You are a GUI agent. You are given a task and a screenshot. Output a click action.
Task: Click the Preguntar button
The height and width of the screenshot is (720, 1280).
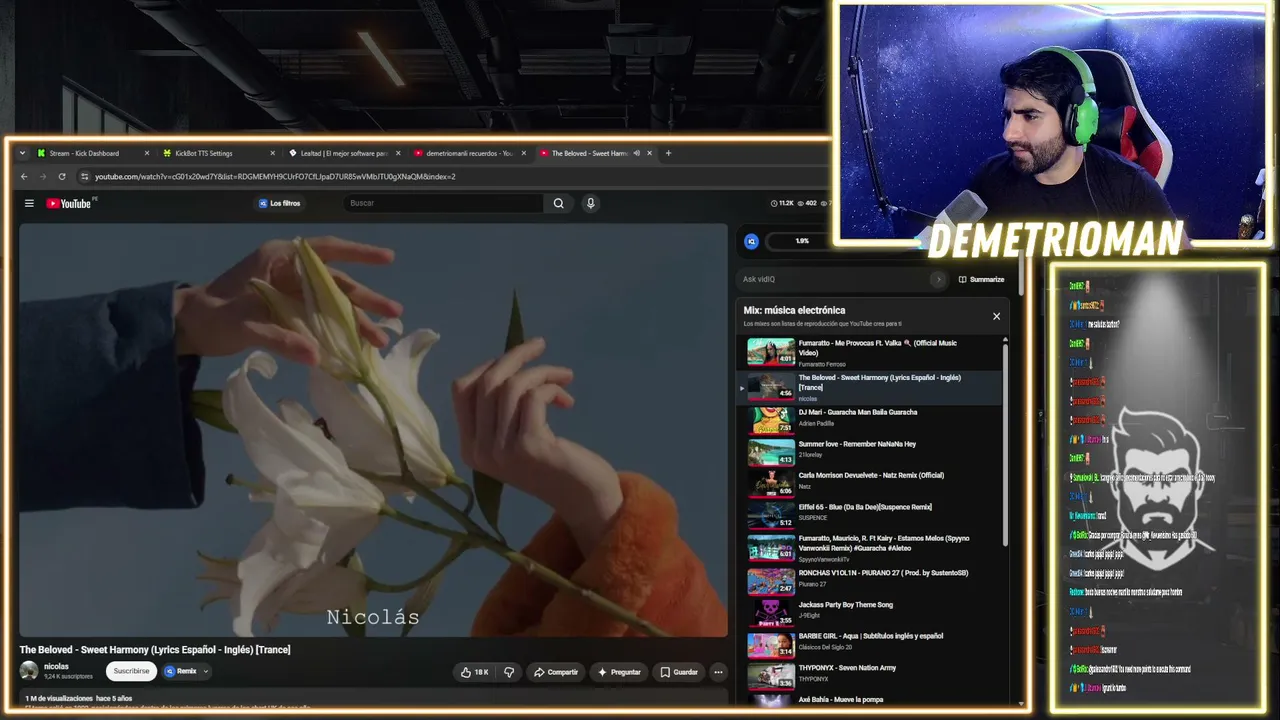[619, 672]
